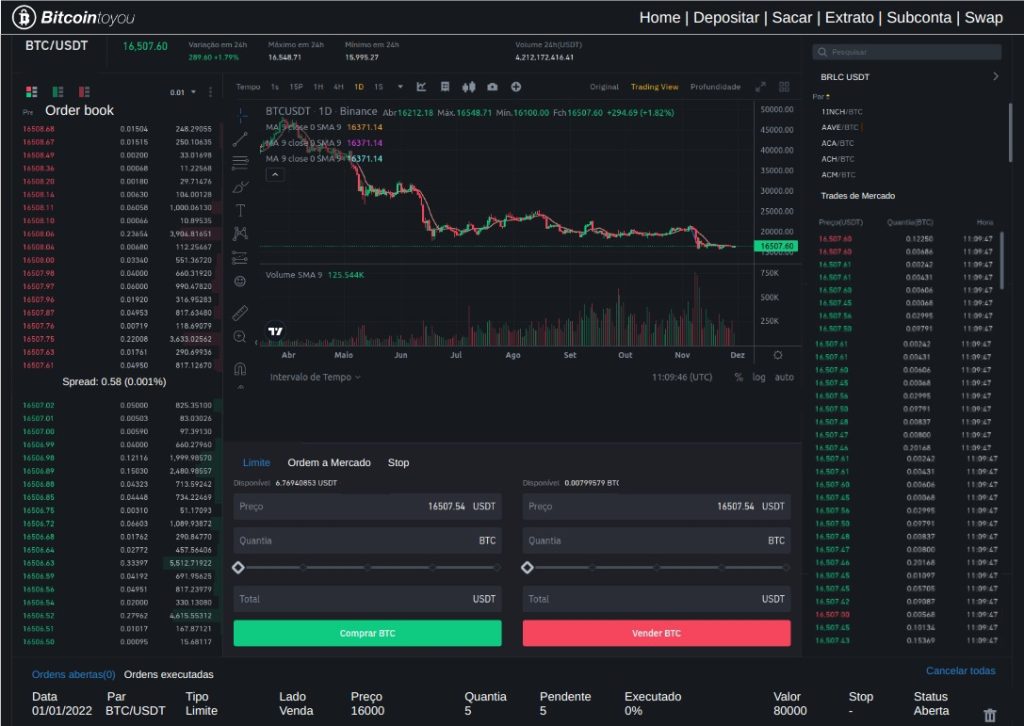
Task: Open the Intervalo de Tempo dropdown
Action: click(x=315, y=377)
